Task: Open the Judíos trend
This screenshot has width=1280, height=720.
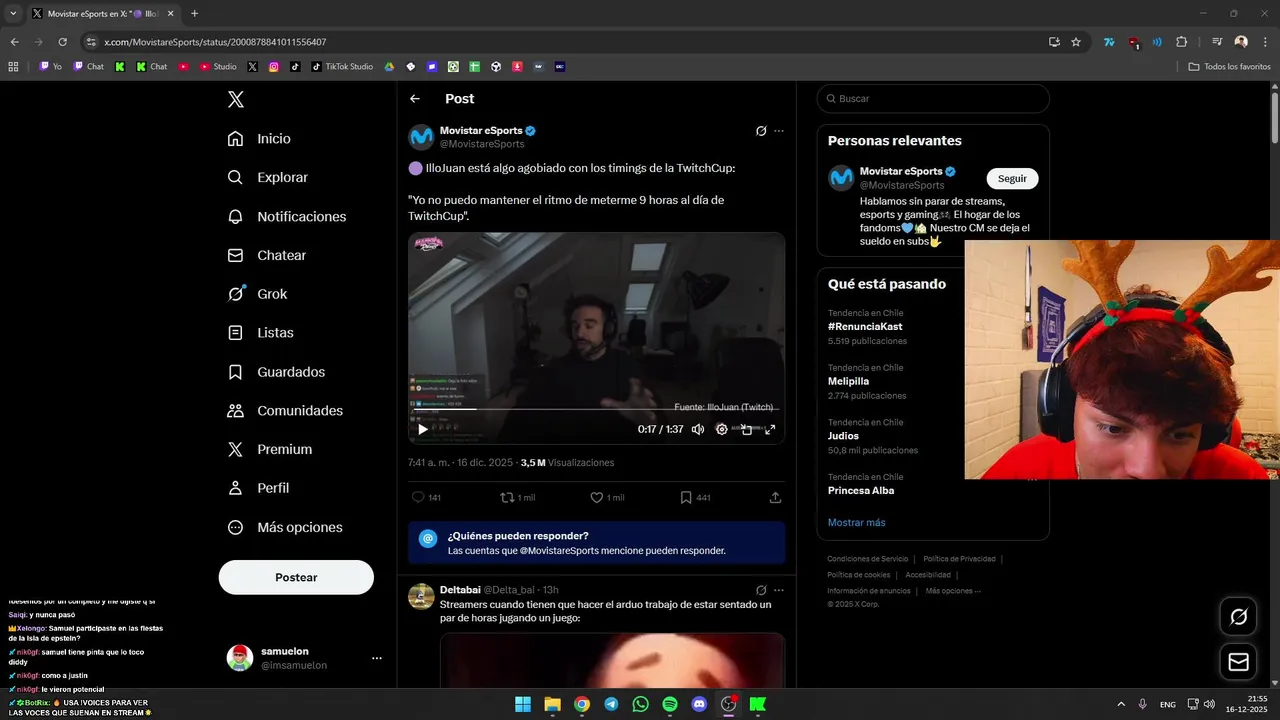Action: click(x=843, y=436)
